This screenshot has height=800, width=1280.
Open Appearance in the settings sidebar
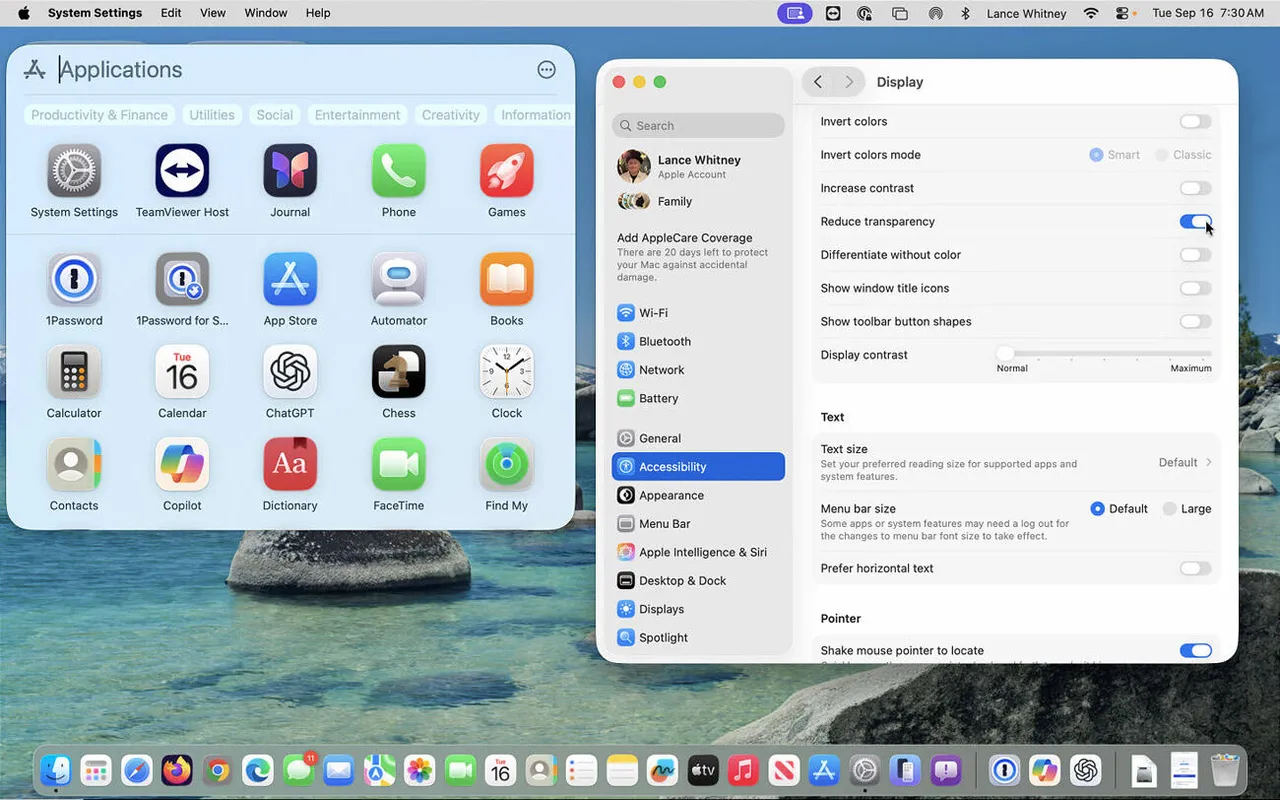(671, 495)
